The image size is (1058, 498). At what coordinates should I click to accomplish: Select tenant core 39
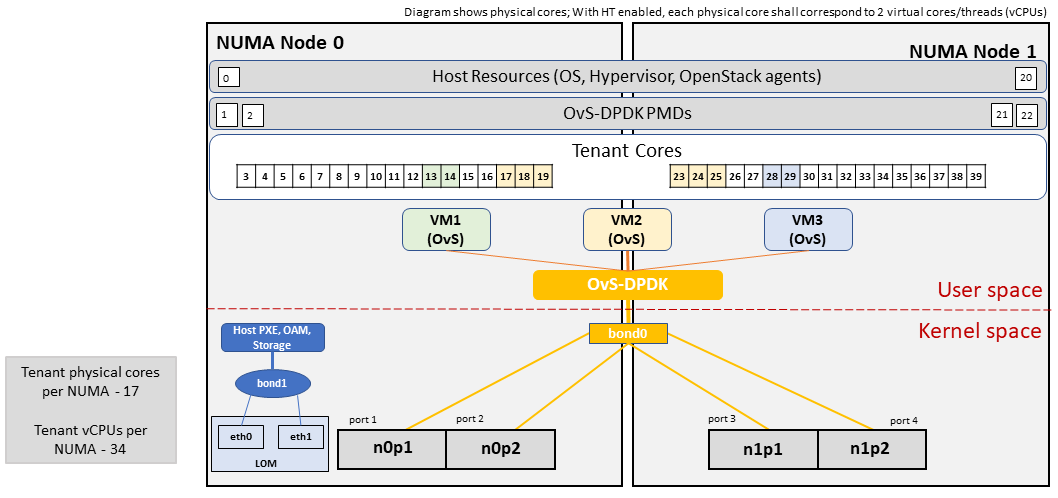(x=975, y=176)
